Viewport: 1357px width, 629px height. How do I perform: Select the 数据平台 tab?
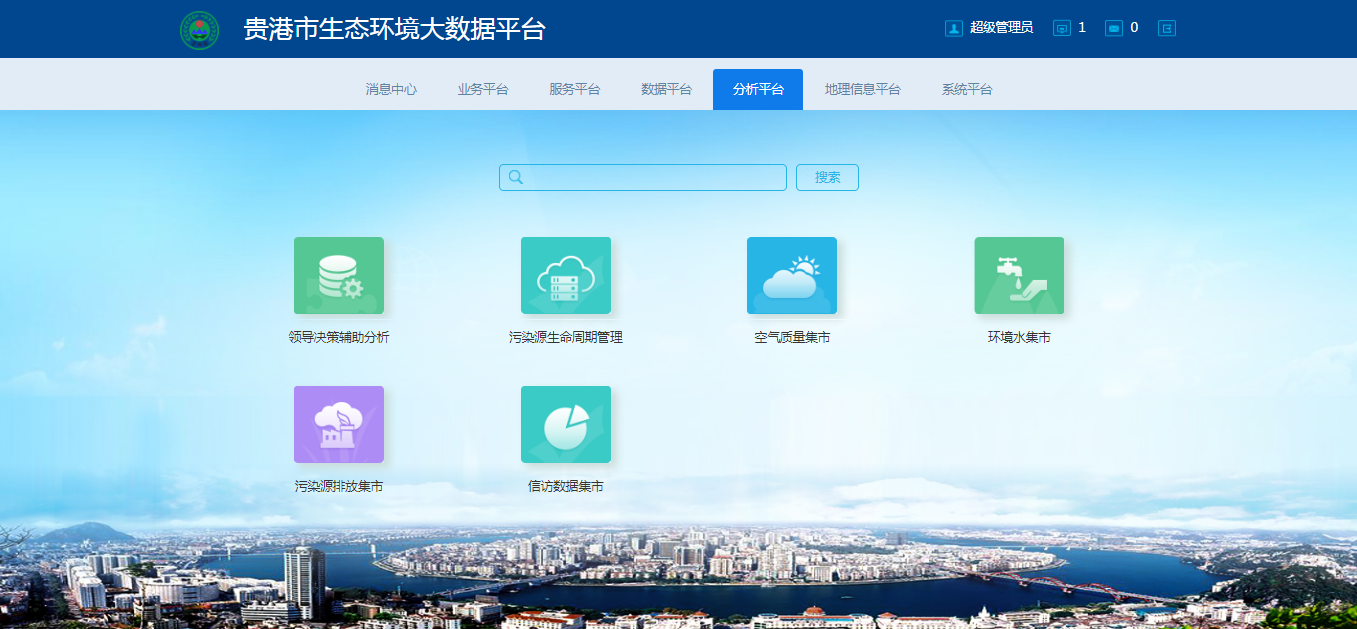pos(666,89)
